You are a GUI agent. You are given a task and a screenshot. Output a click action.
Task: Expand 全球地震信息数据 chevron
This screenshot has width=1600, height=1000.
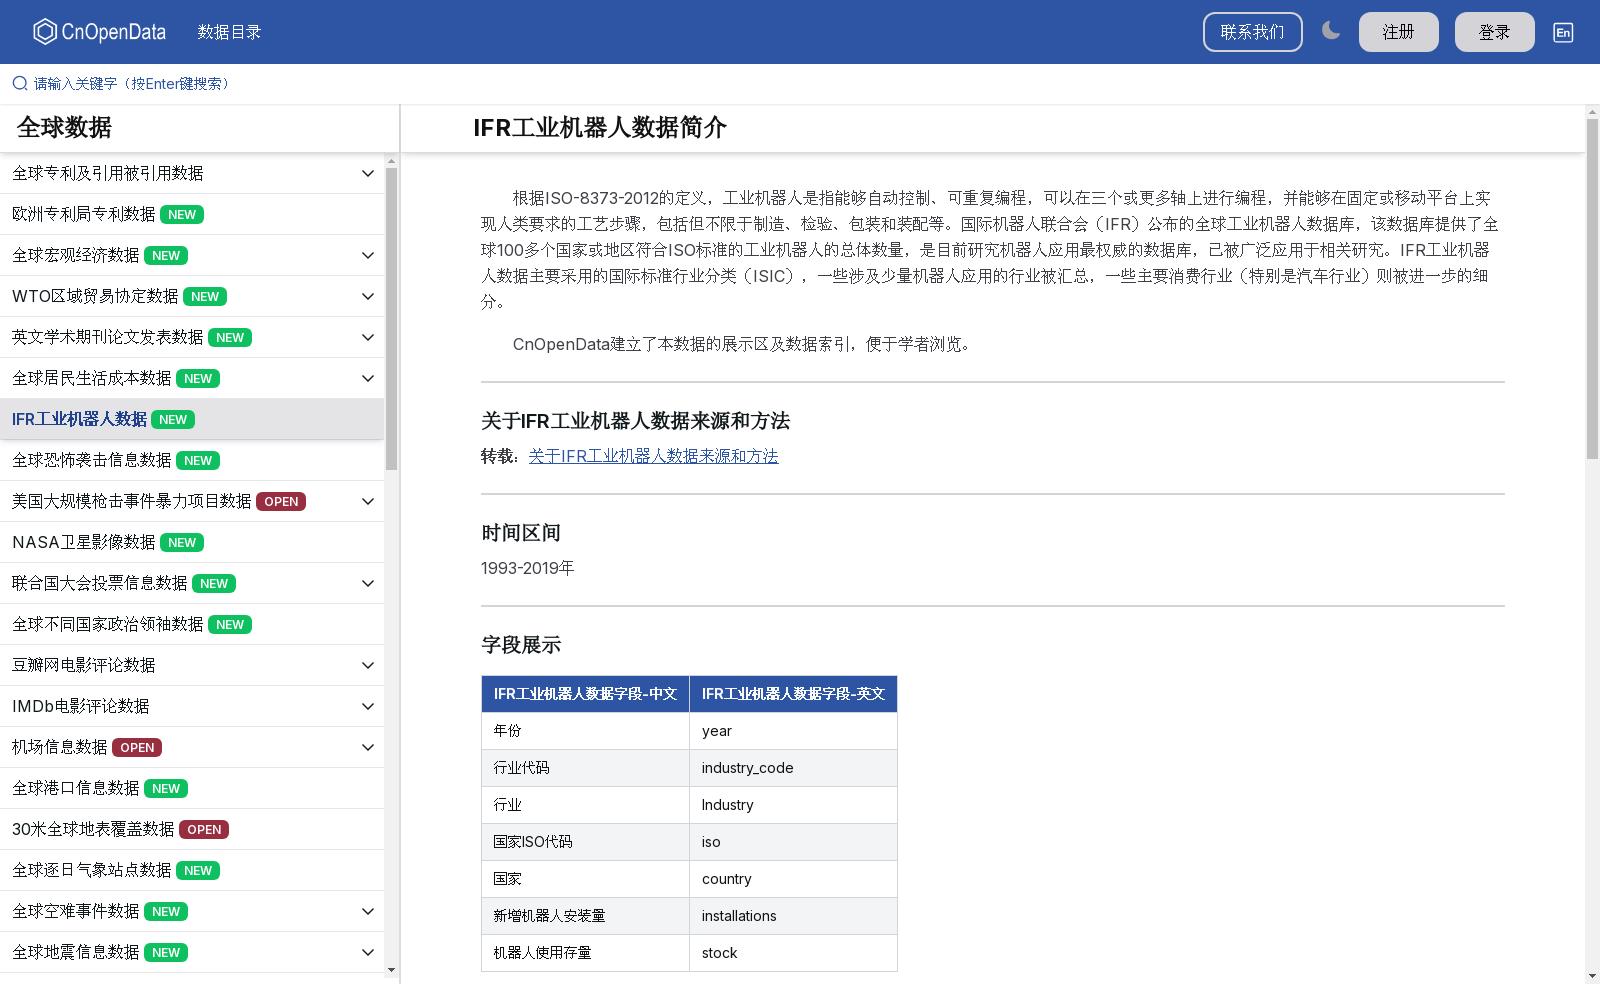coord(368,952)
